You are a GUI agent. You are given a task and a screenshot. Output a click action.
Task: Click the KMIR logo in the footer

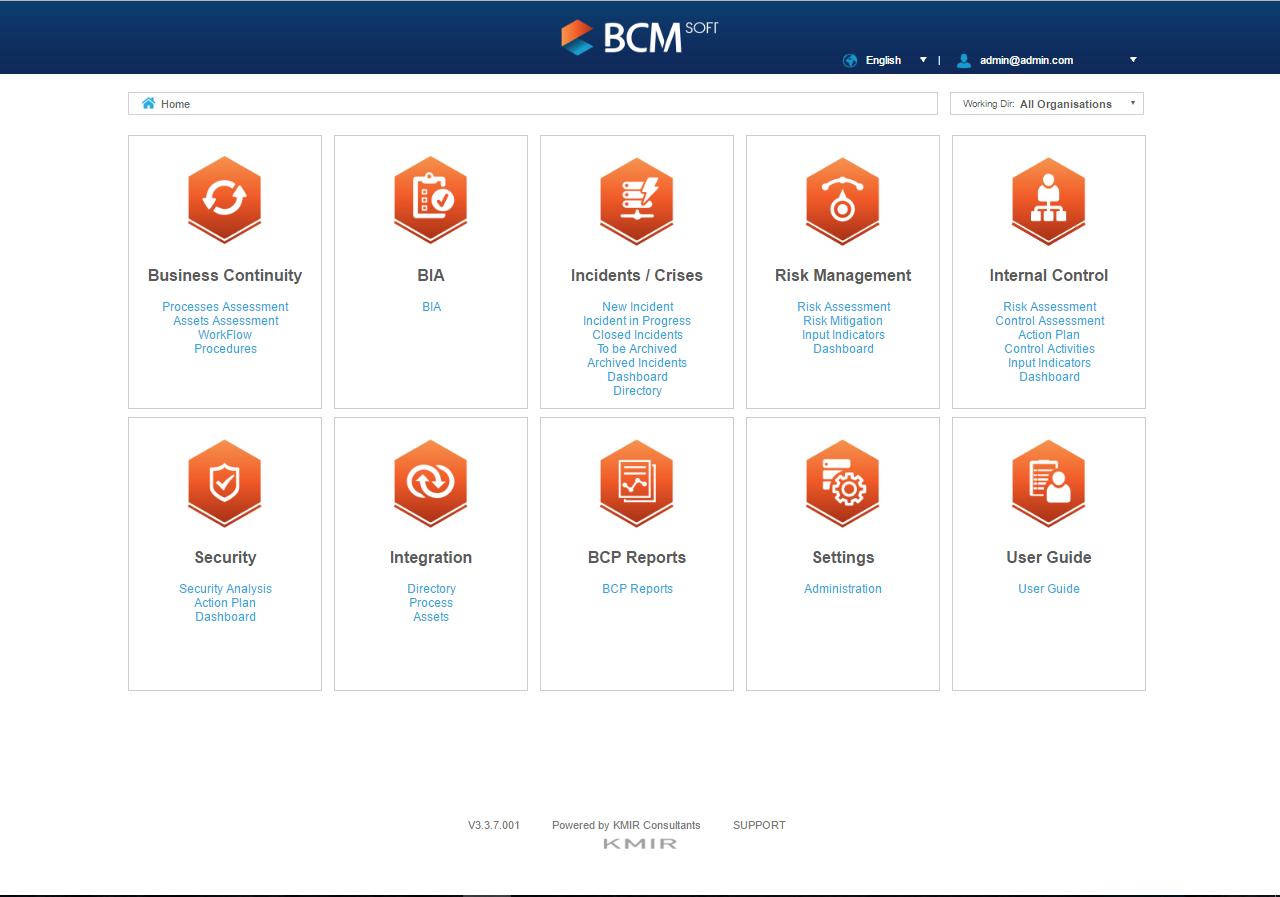coord(637,842)
